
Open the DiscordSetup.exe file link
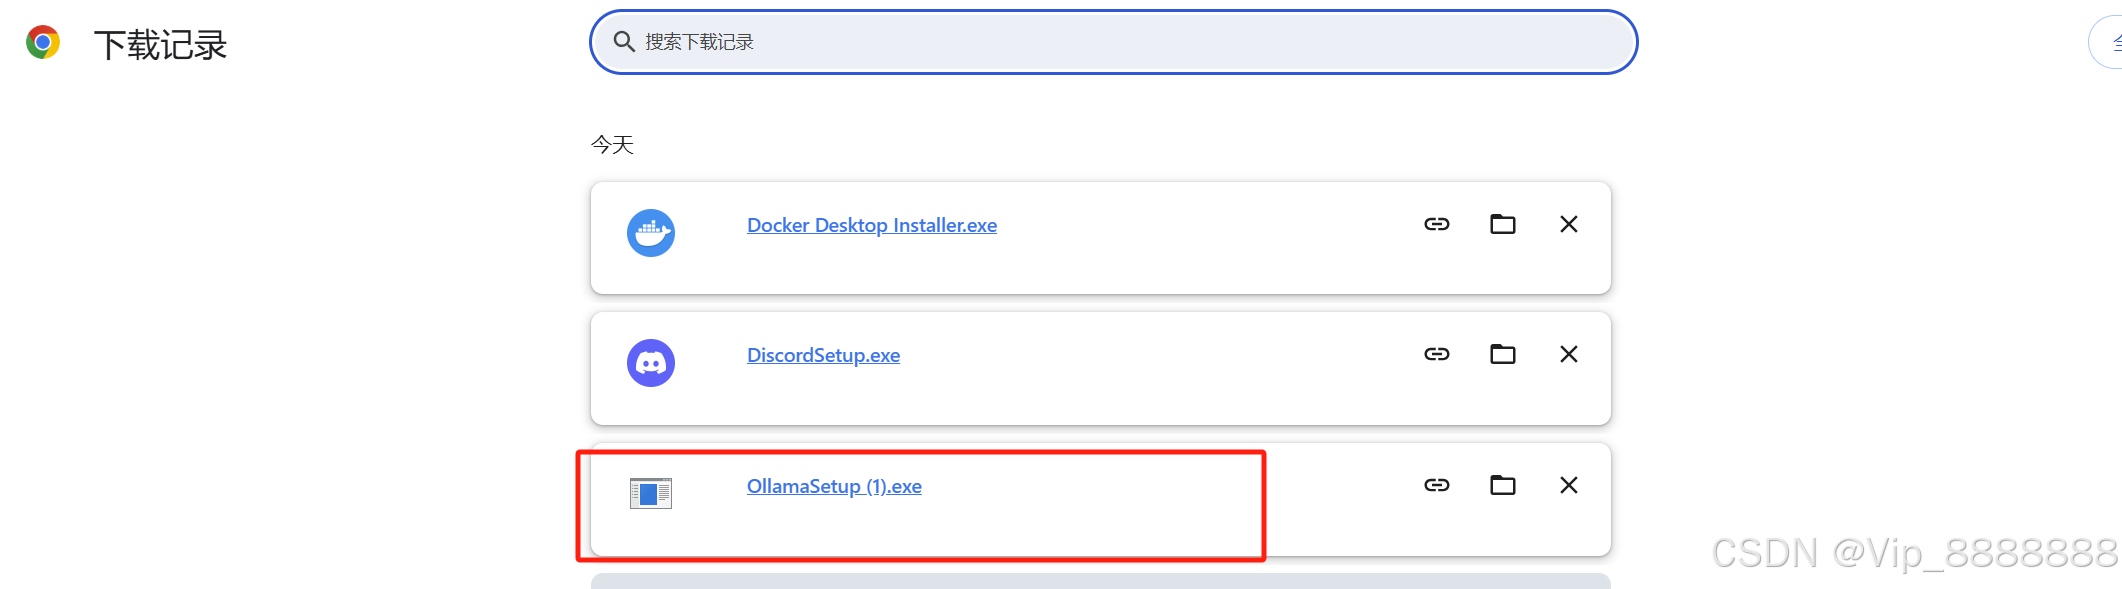[x=823, y=355]
